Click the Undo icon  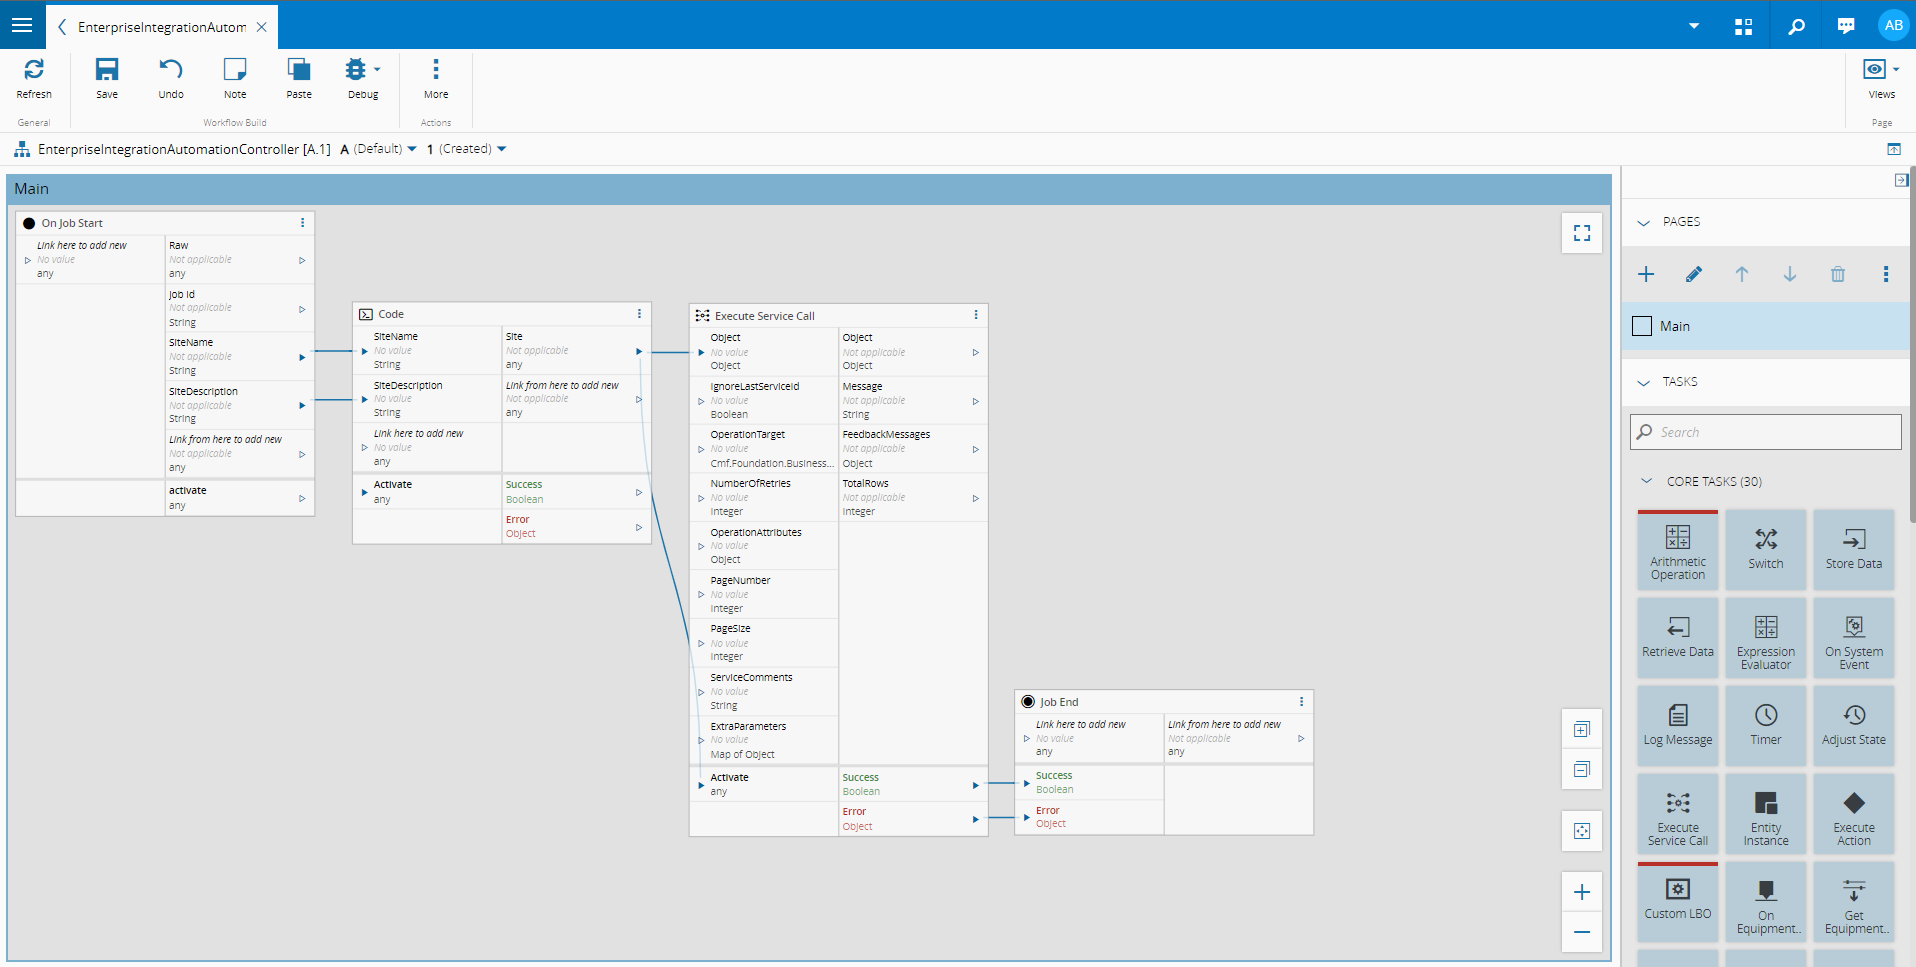click(x=171, y=78)
